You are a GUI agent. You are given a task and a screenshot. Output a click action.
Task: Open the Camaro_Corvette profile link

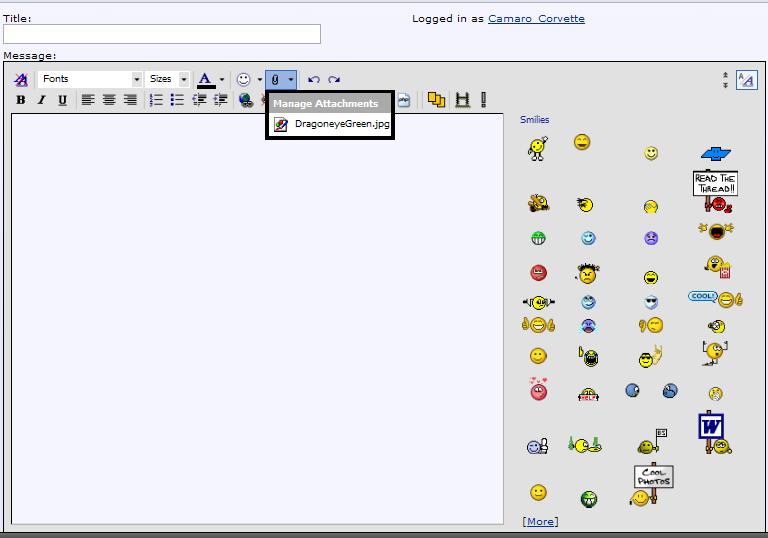(536, 19)
